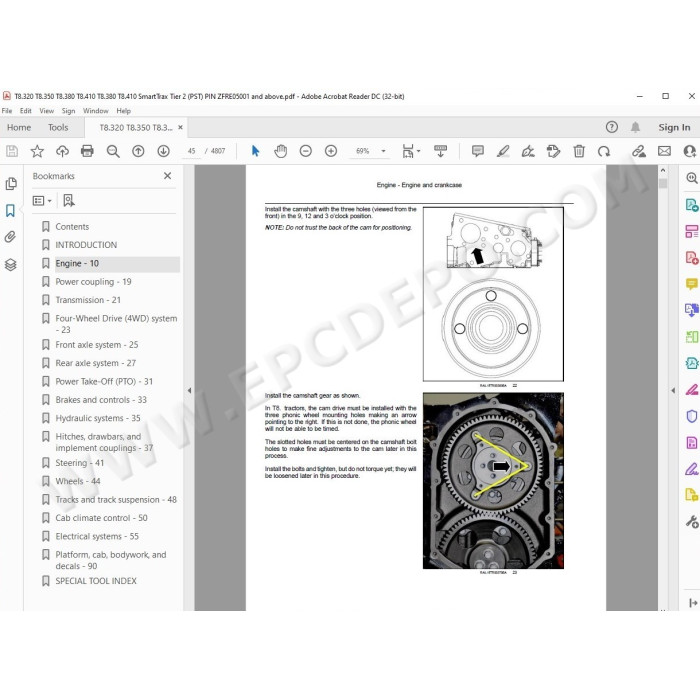700x700 pixels.
Task: Open the Edit menu
Action: pyautogui.click(x=25, y=111)
